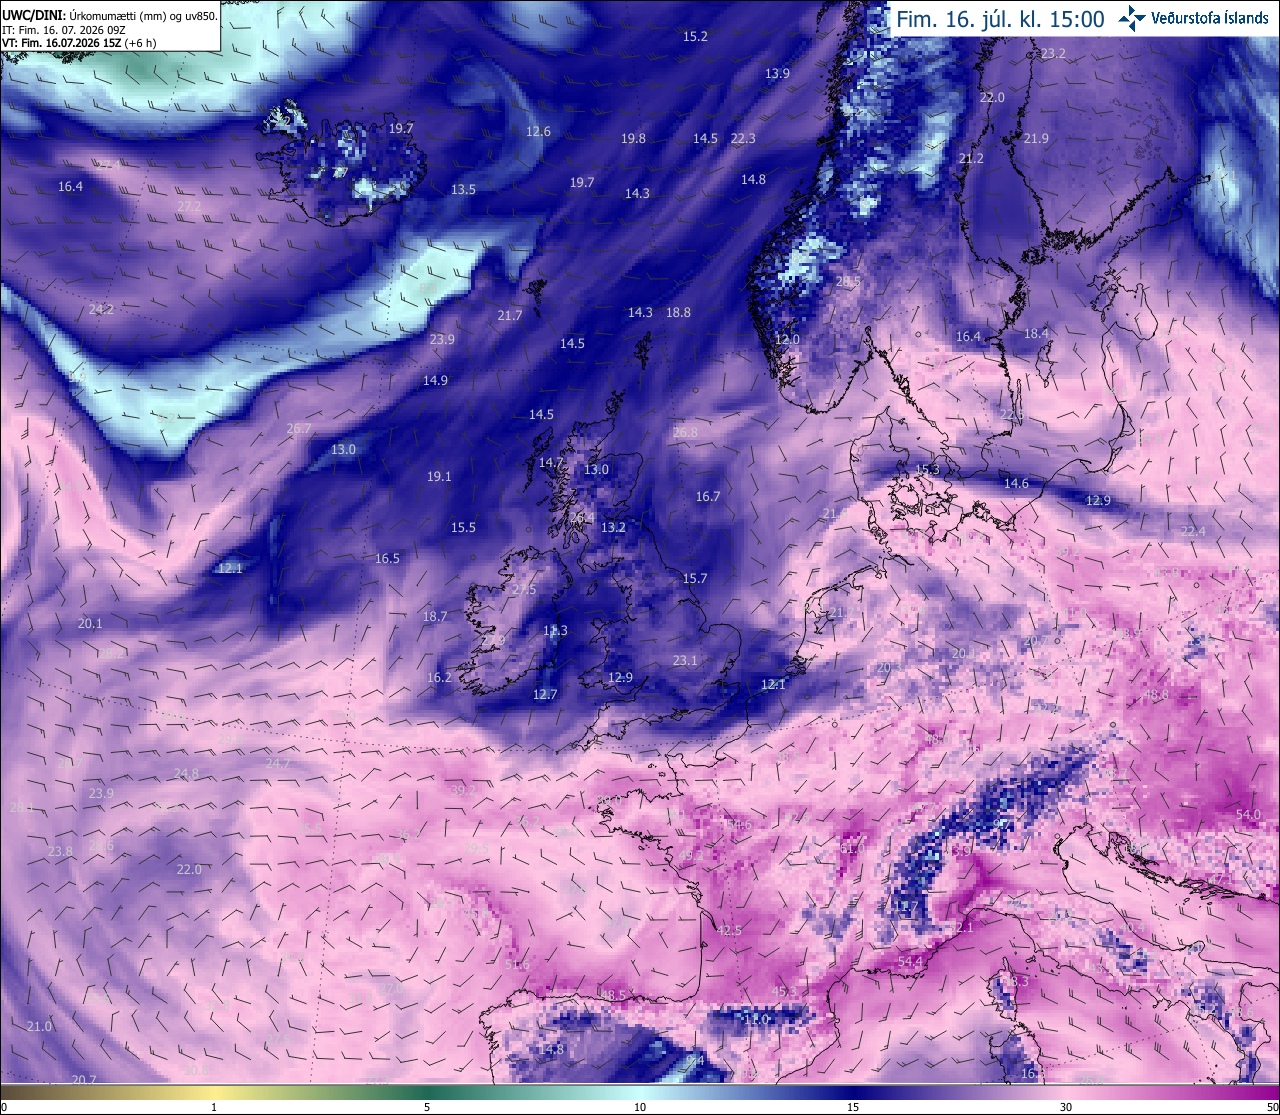Click the 15.2 value at the map top
Image resolution: width=1280 pixels, height=1115 pixels.
click(x=695, y=37)
